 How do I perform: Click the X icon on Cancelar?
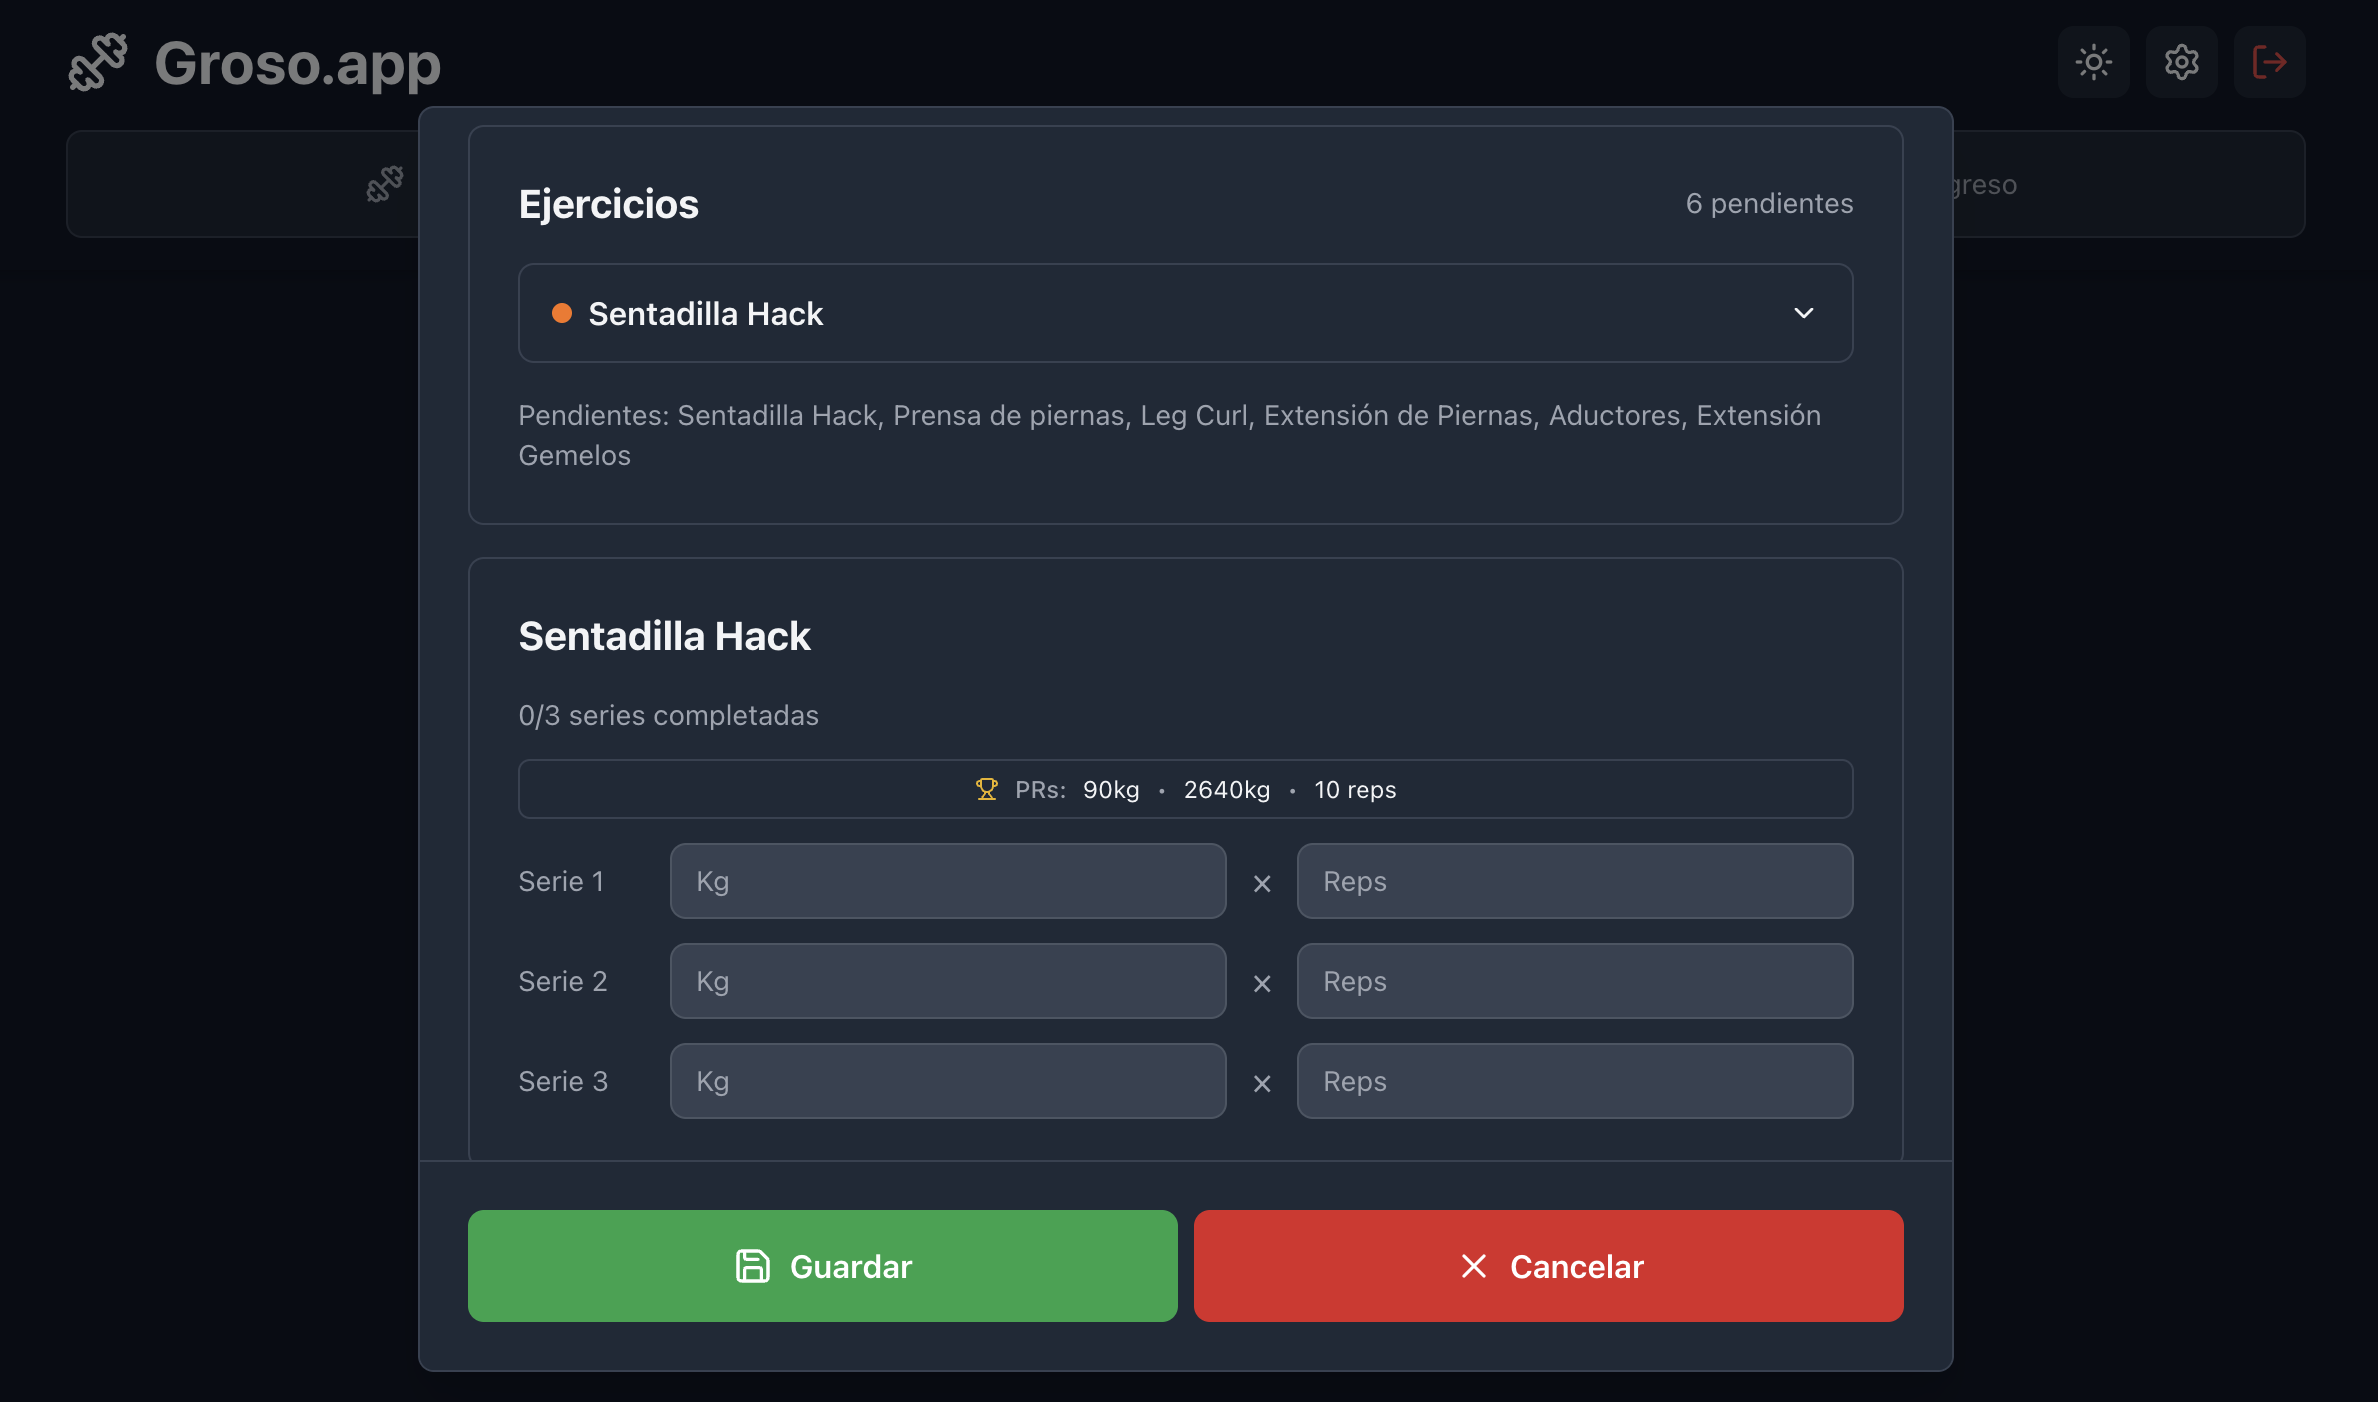coord(1473,1266)
